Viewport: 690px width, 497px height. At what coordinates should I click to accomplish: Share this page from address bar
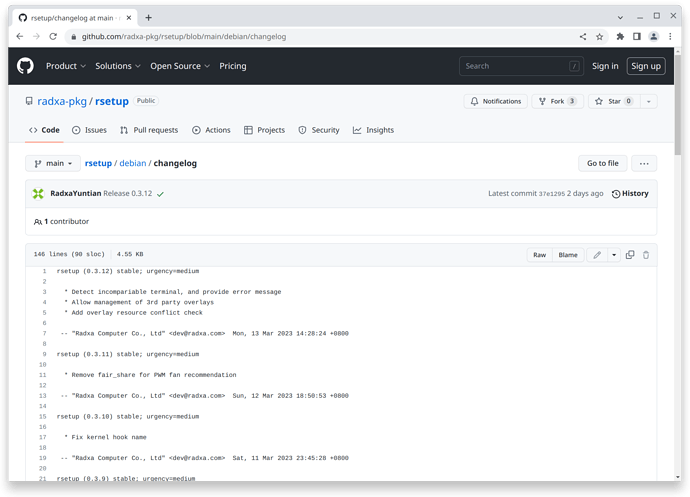click(x=583, y=37)
